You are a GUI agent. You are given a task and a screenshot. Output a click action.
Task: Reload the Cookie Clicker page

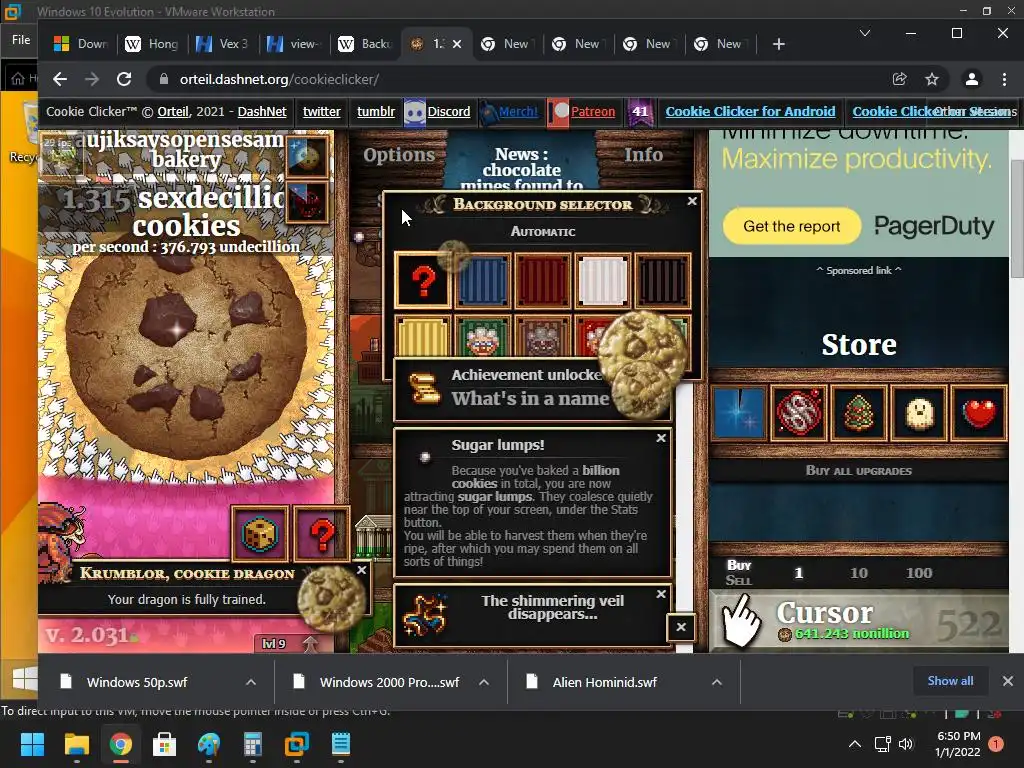click(x=123, y=80)
